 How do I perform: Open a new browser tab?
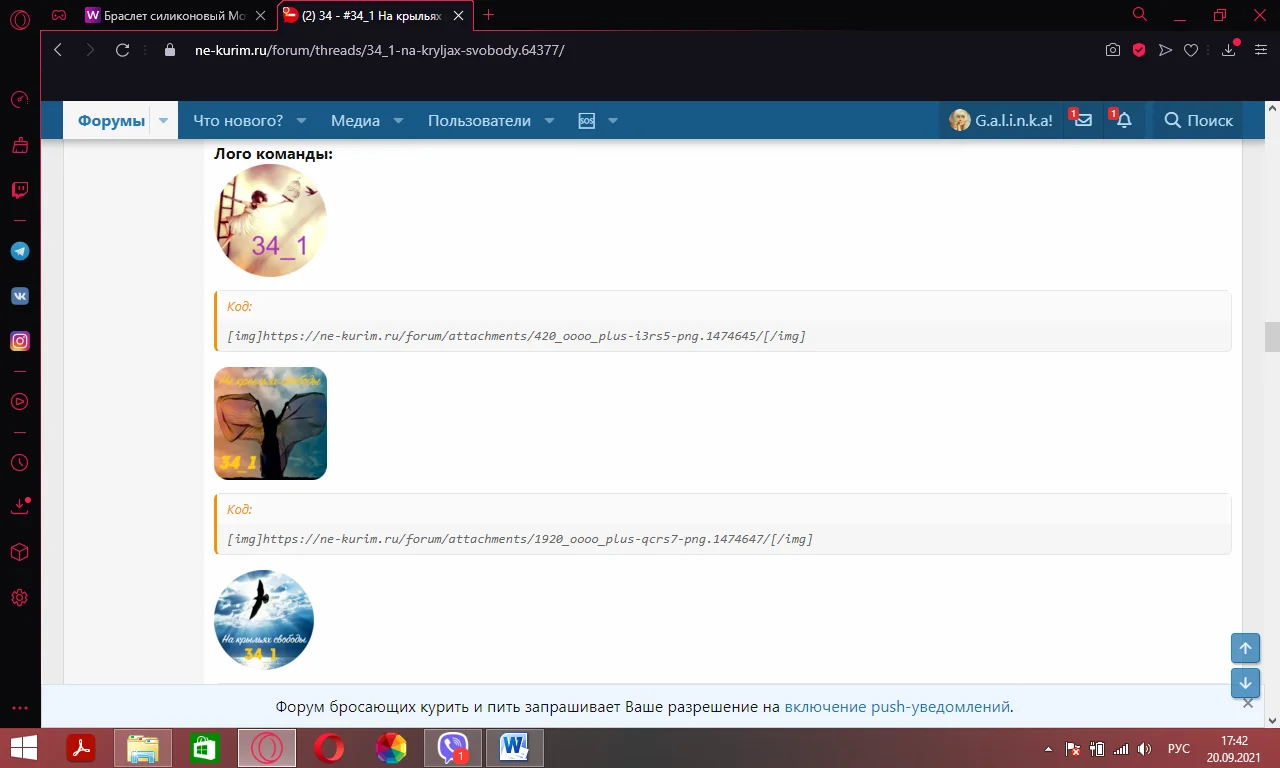pyautogui.click(x=489, y=15)
